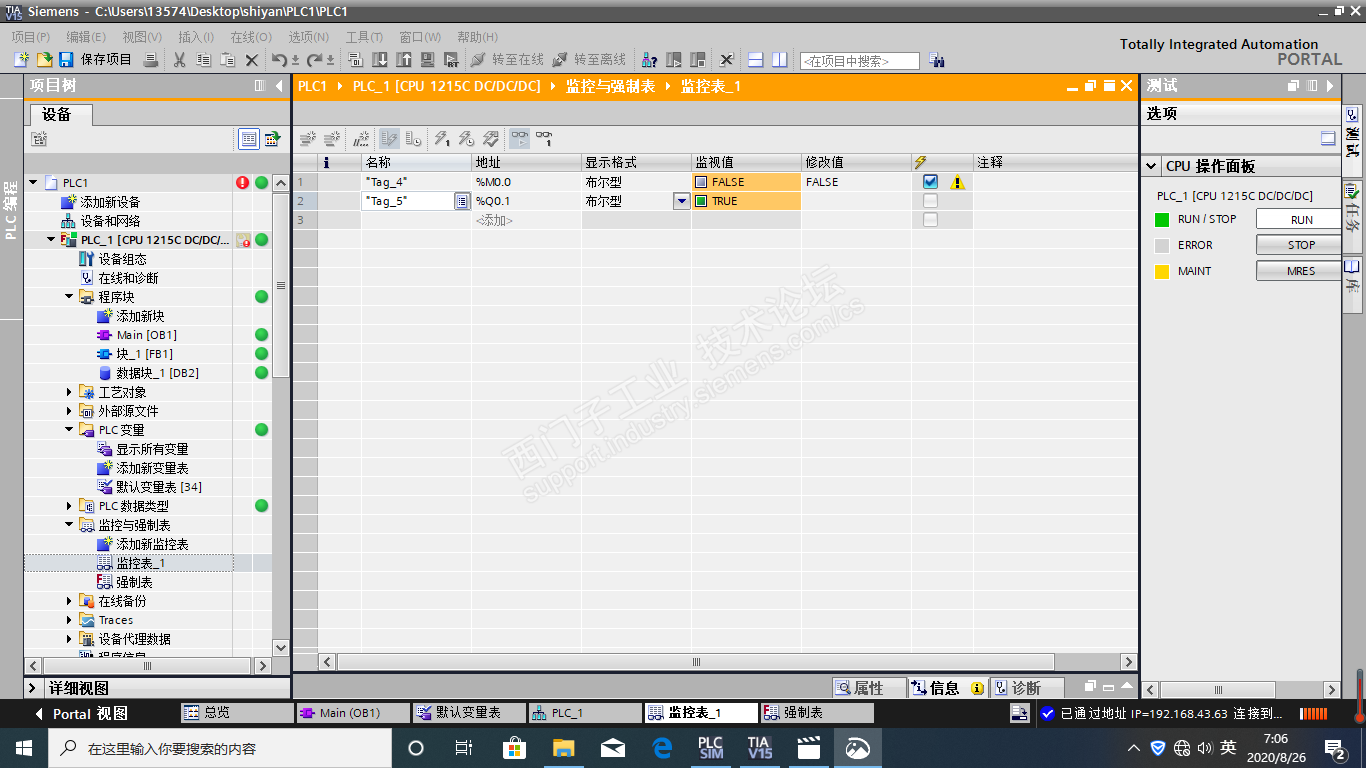Screen dimensions: 1366x768
Task: Collapse the PLC变量 folder
Action: click(x=69, y=430)
